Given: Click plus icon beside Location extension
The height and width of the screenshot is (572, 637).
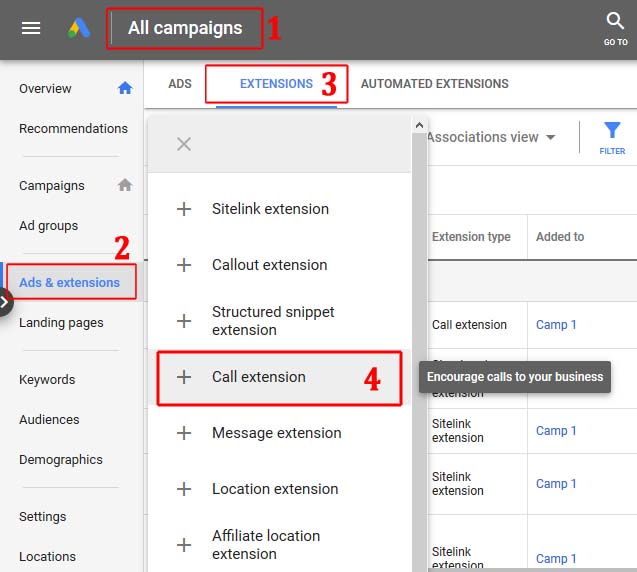Looking at the screenshot, I should click(184, 489).
